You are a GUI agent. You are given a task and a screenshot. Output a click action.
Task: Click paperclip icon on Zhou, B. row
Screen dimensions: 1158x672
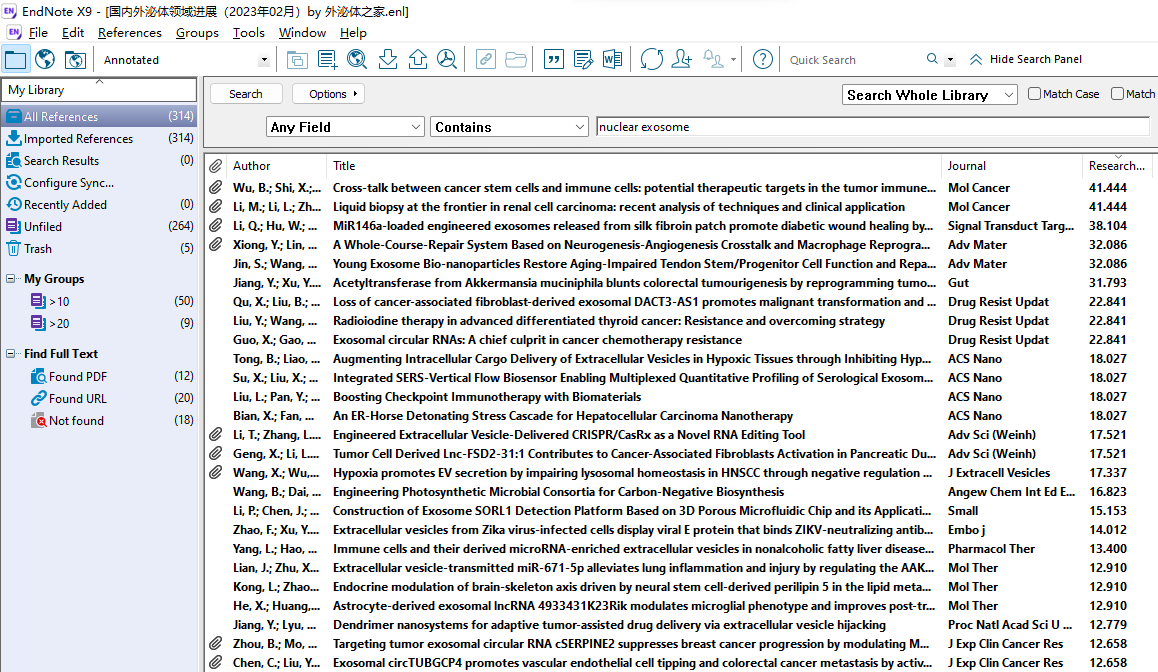(x=216, y=644)
